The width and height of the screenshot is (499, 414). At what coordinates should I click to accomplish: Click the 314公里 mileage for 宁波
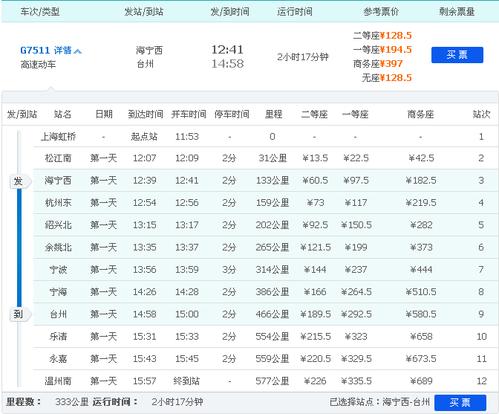(x=272, y=269)
